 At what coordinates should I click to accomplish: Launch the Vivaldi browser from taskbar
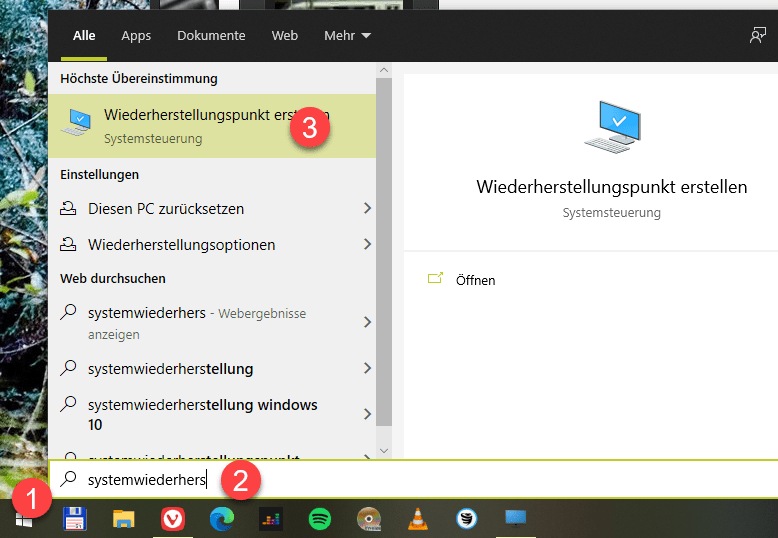click(173, 519)
